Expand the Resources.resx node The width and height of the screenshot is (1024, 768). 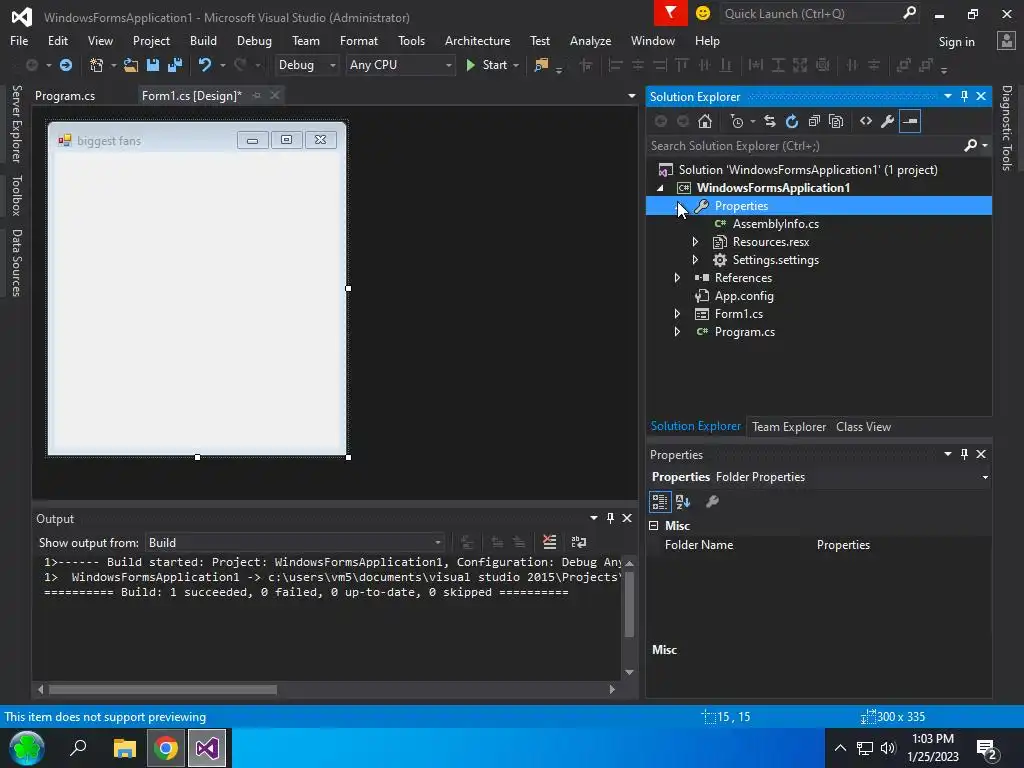(696, 242)
